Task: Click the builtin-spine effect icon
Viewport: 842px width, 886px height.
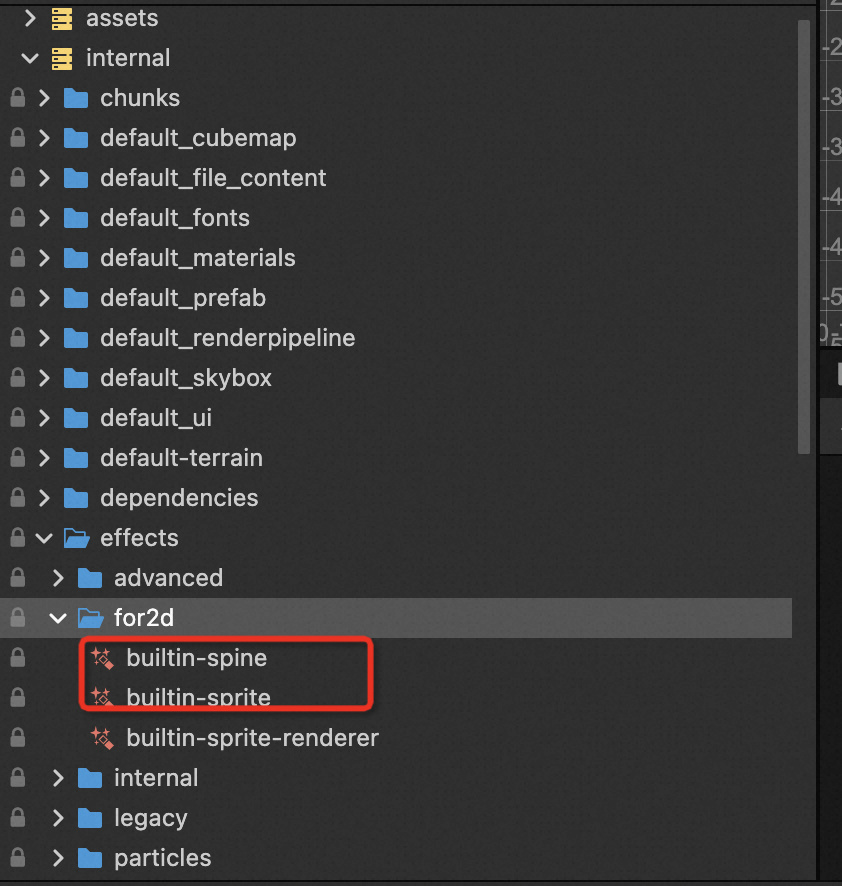Action: click(101, 658)
